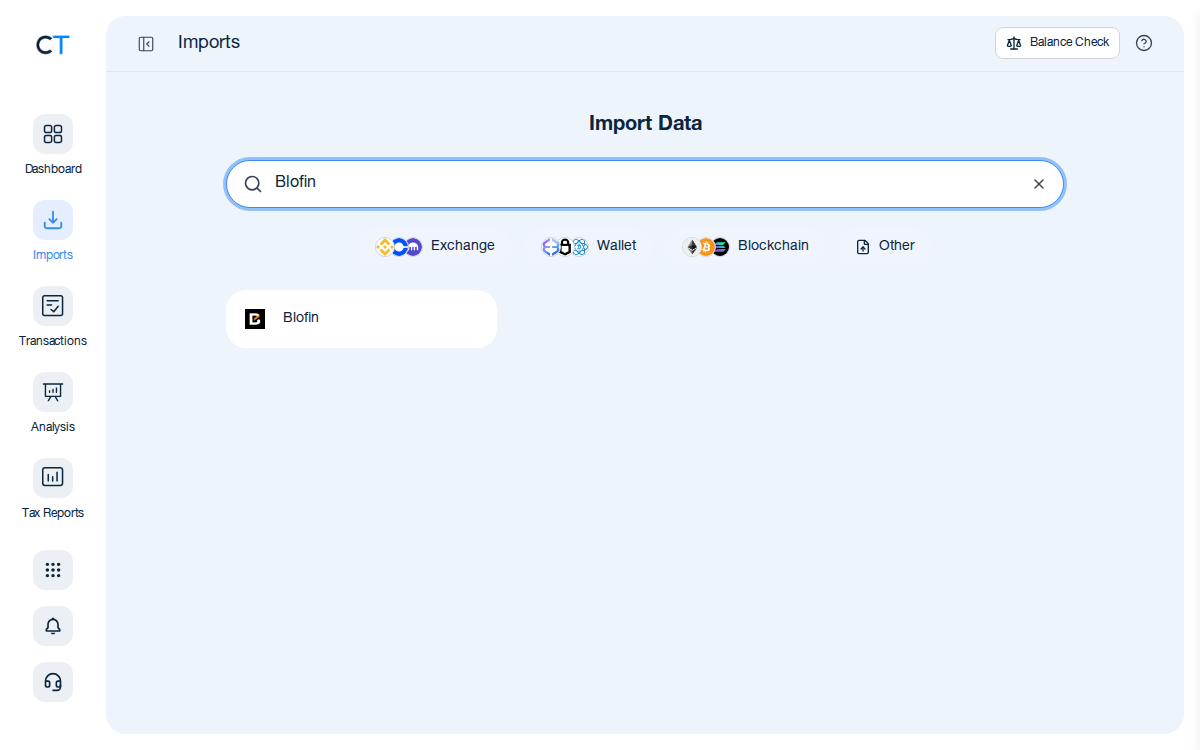The height and width of the screenshot is (750, 1200).
Task: Select the Blofin result card
Action: (361, 319)
